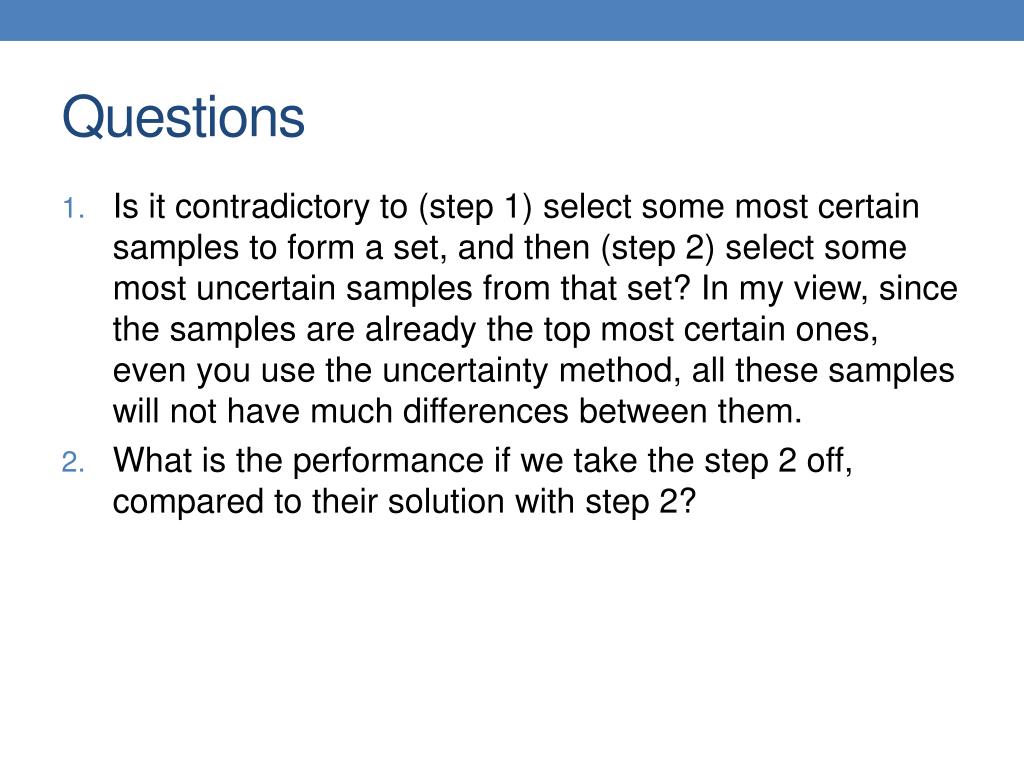Viewport: 1024px width, 768px height.
Task: Click list number 1 marker
Action: tap(74, 209)
